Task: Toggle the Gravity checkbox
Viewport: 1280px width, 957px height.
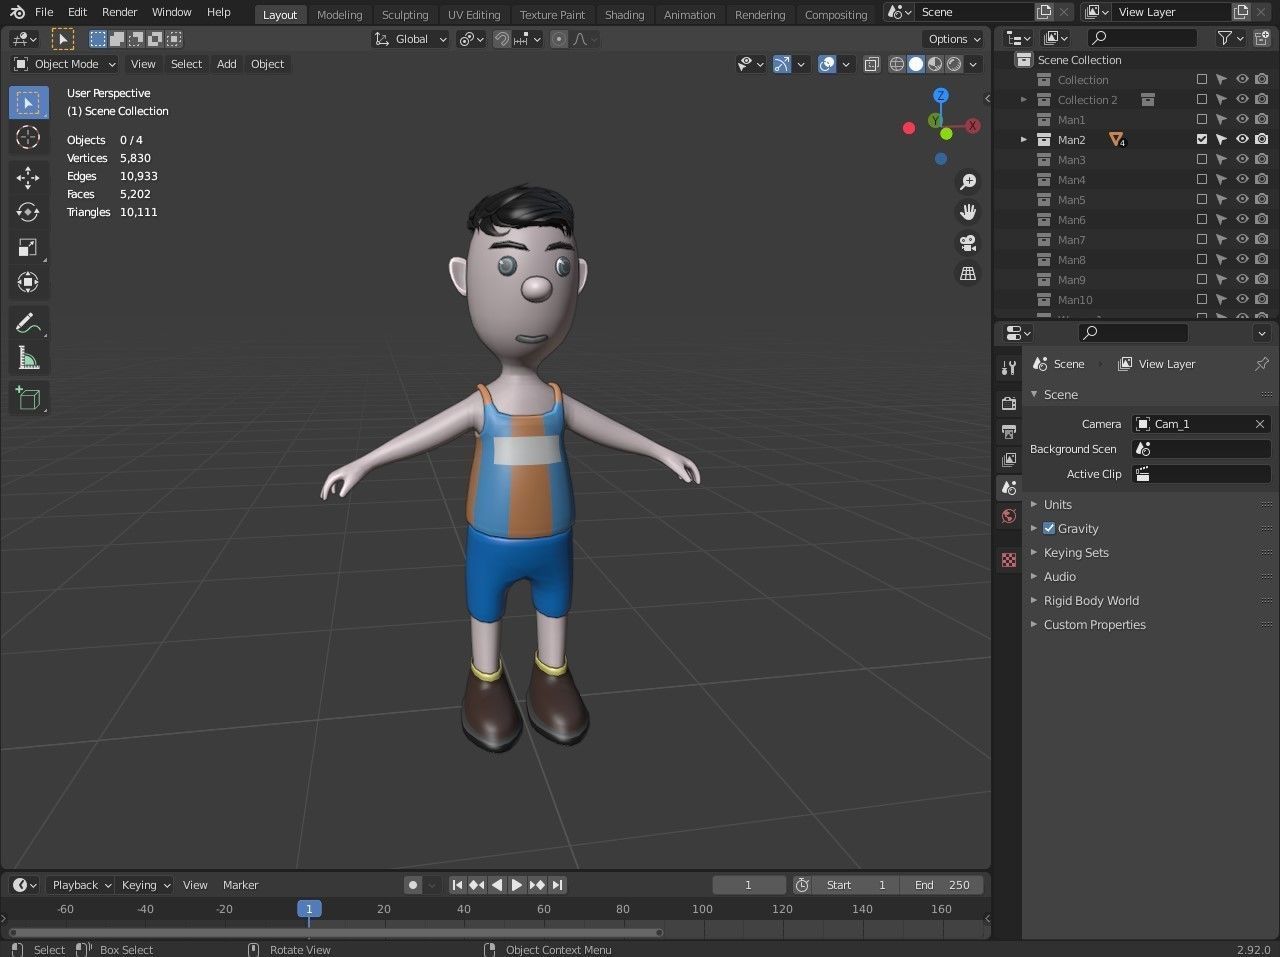Action: click(x=1049, y=528)
